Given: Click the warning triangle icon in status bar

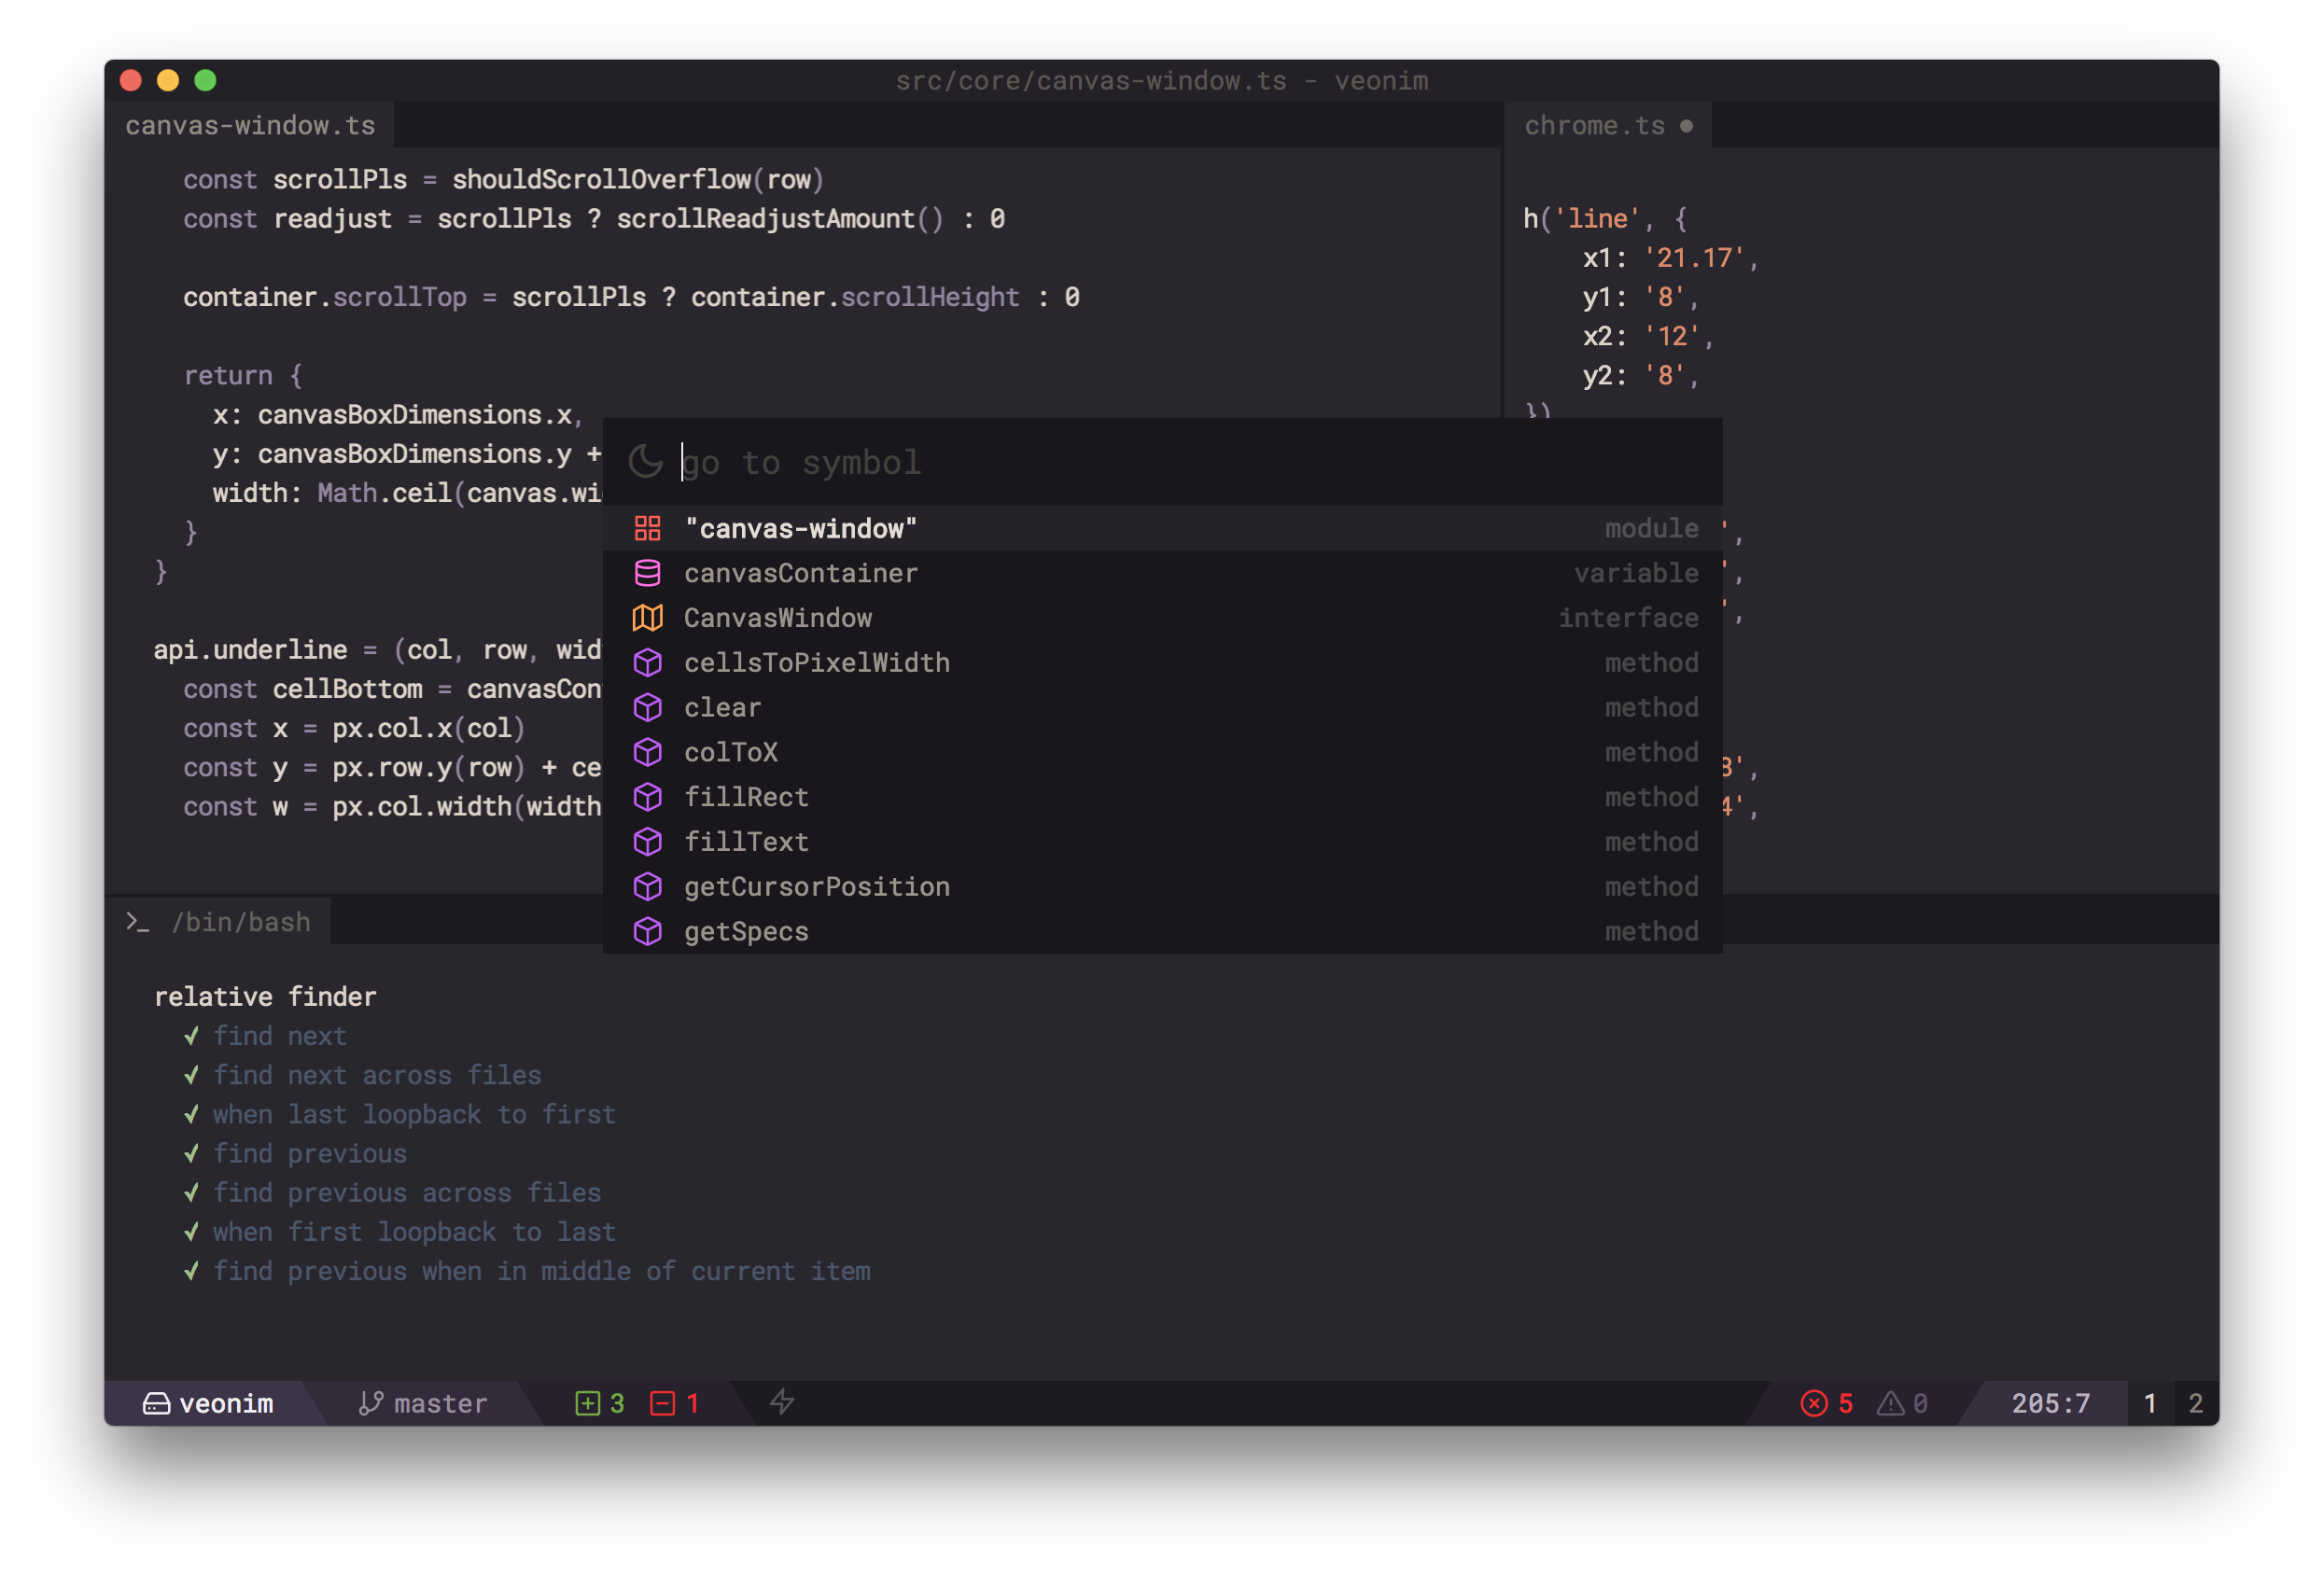Looking at the screenshot, I should (x=1889, y=1403).
